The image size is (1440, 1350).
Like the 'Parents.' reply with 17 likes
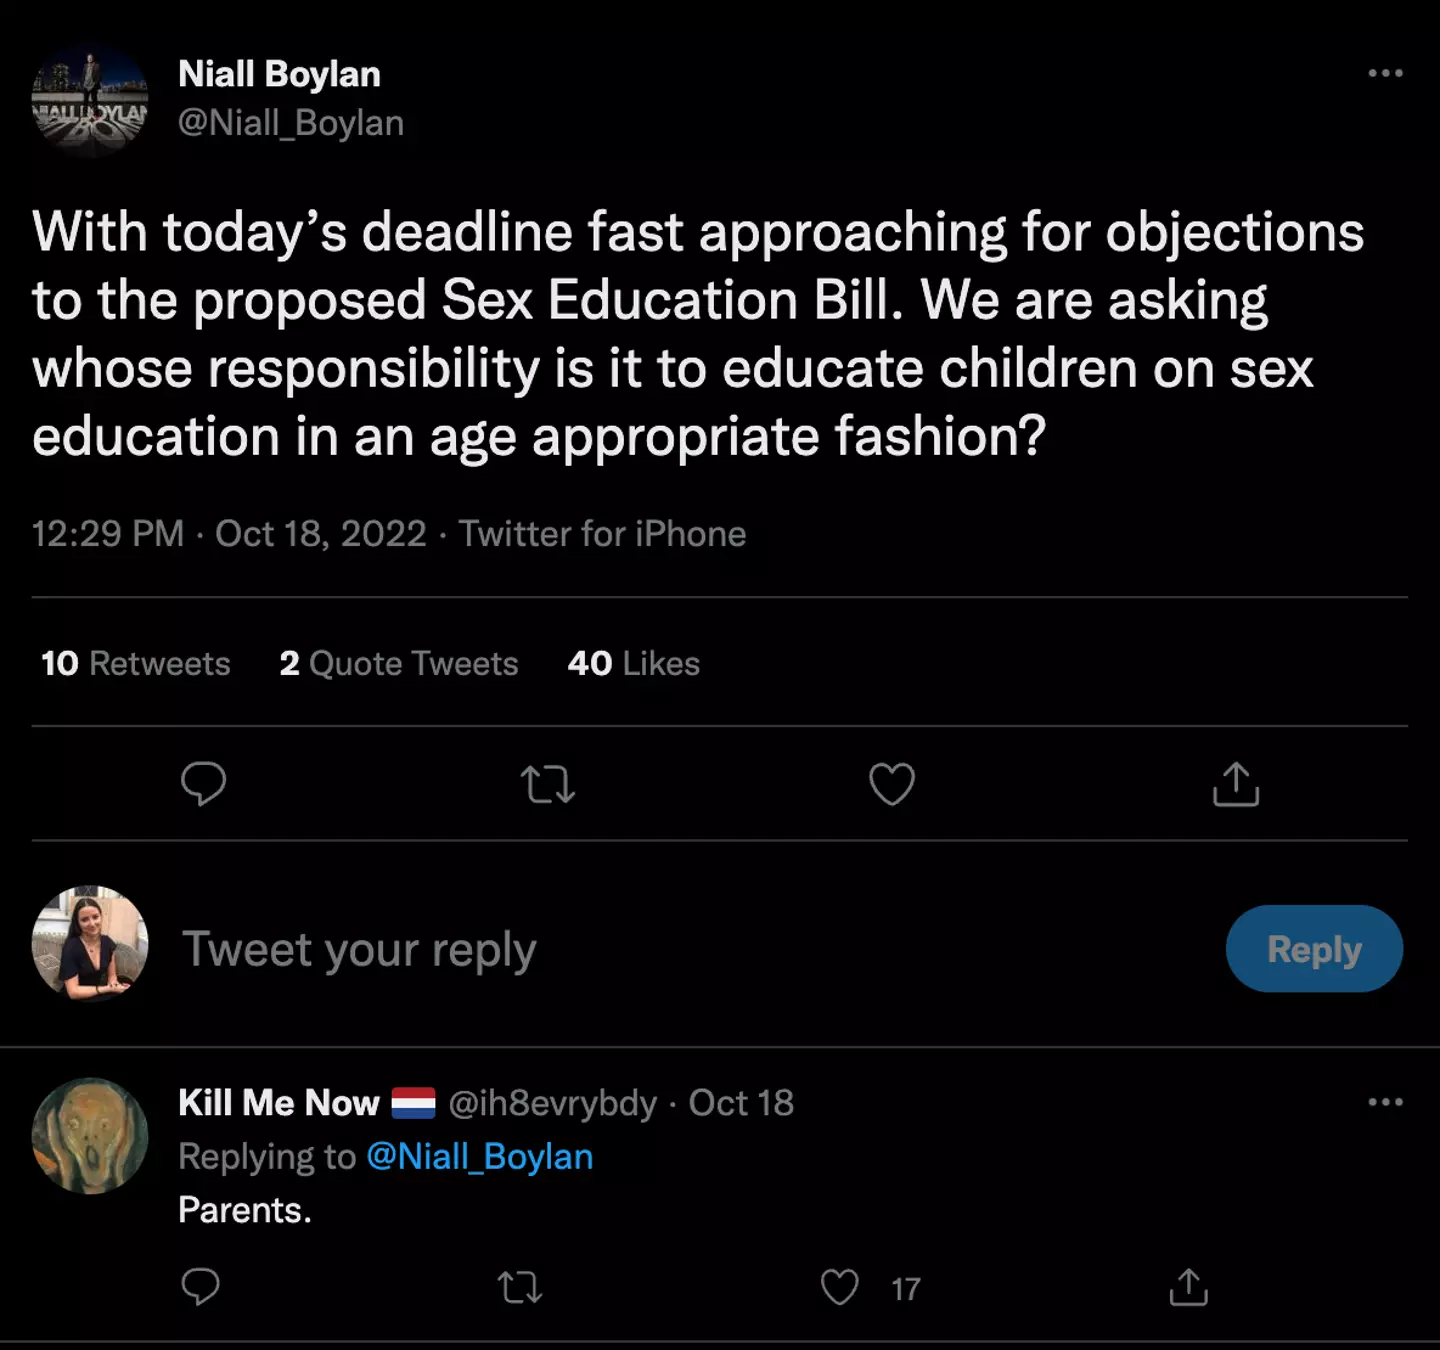[x=839, y=1287]
